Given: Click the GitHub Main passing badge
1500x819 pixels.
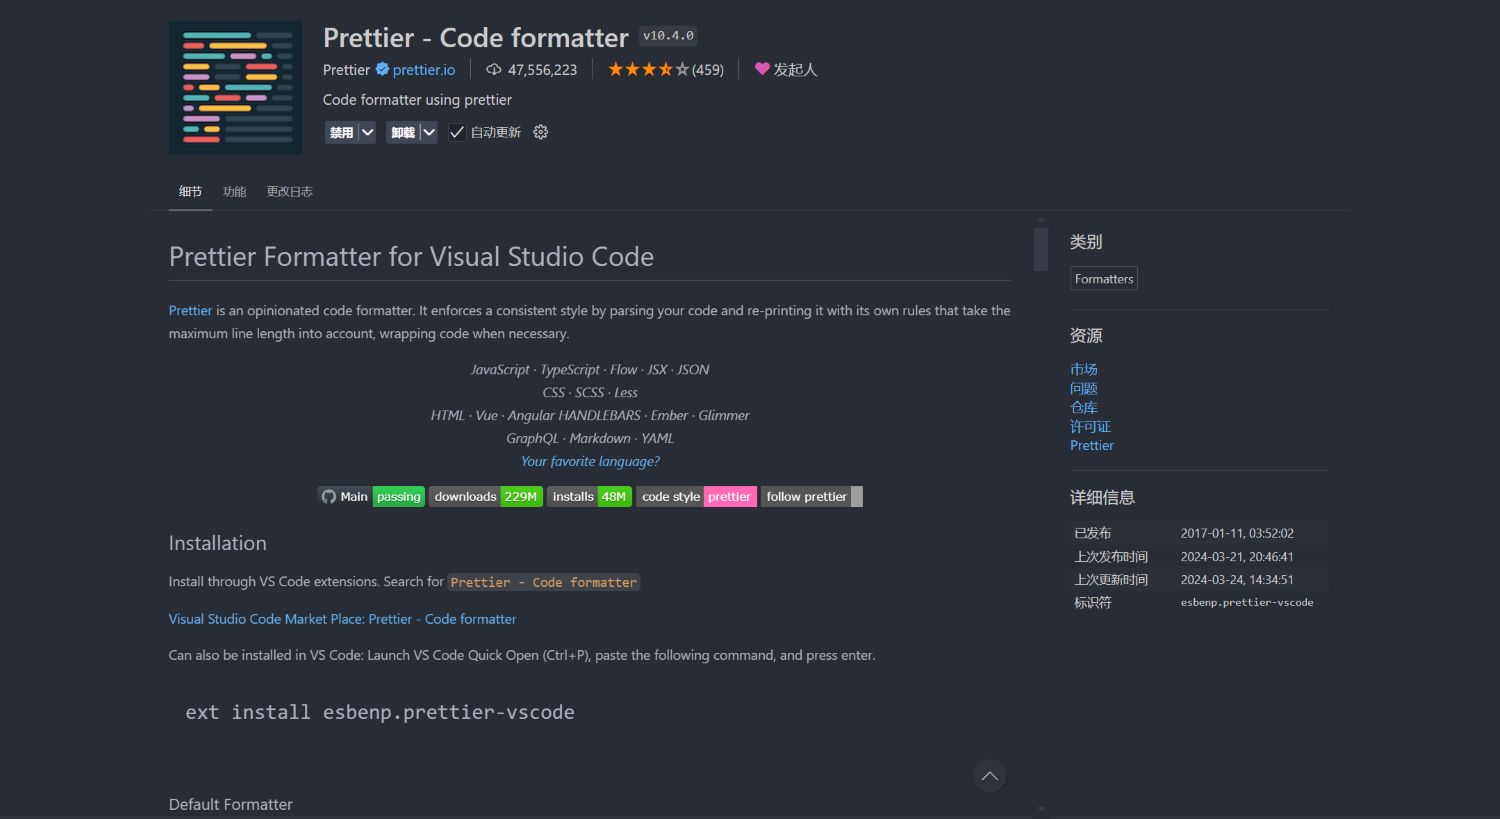Looking at the screenshot, I should pyautogui.click(x=372, y=496).
